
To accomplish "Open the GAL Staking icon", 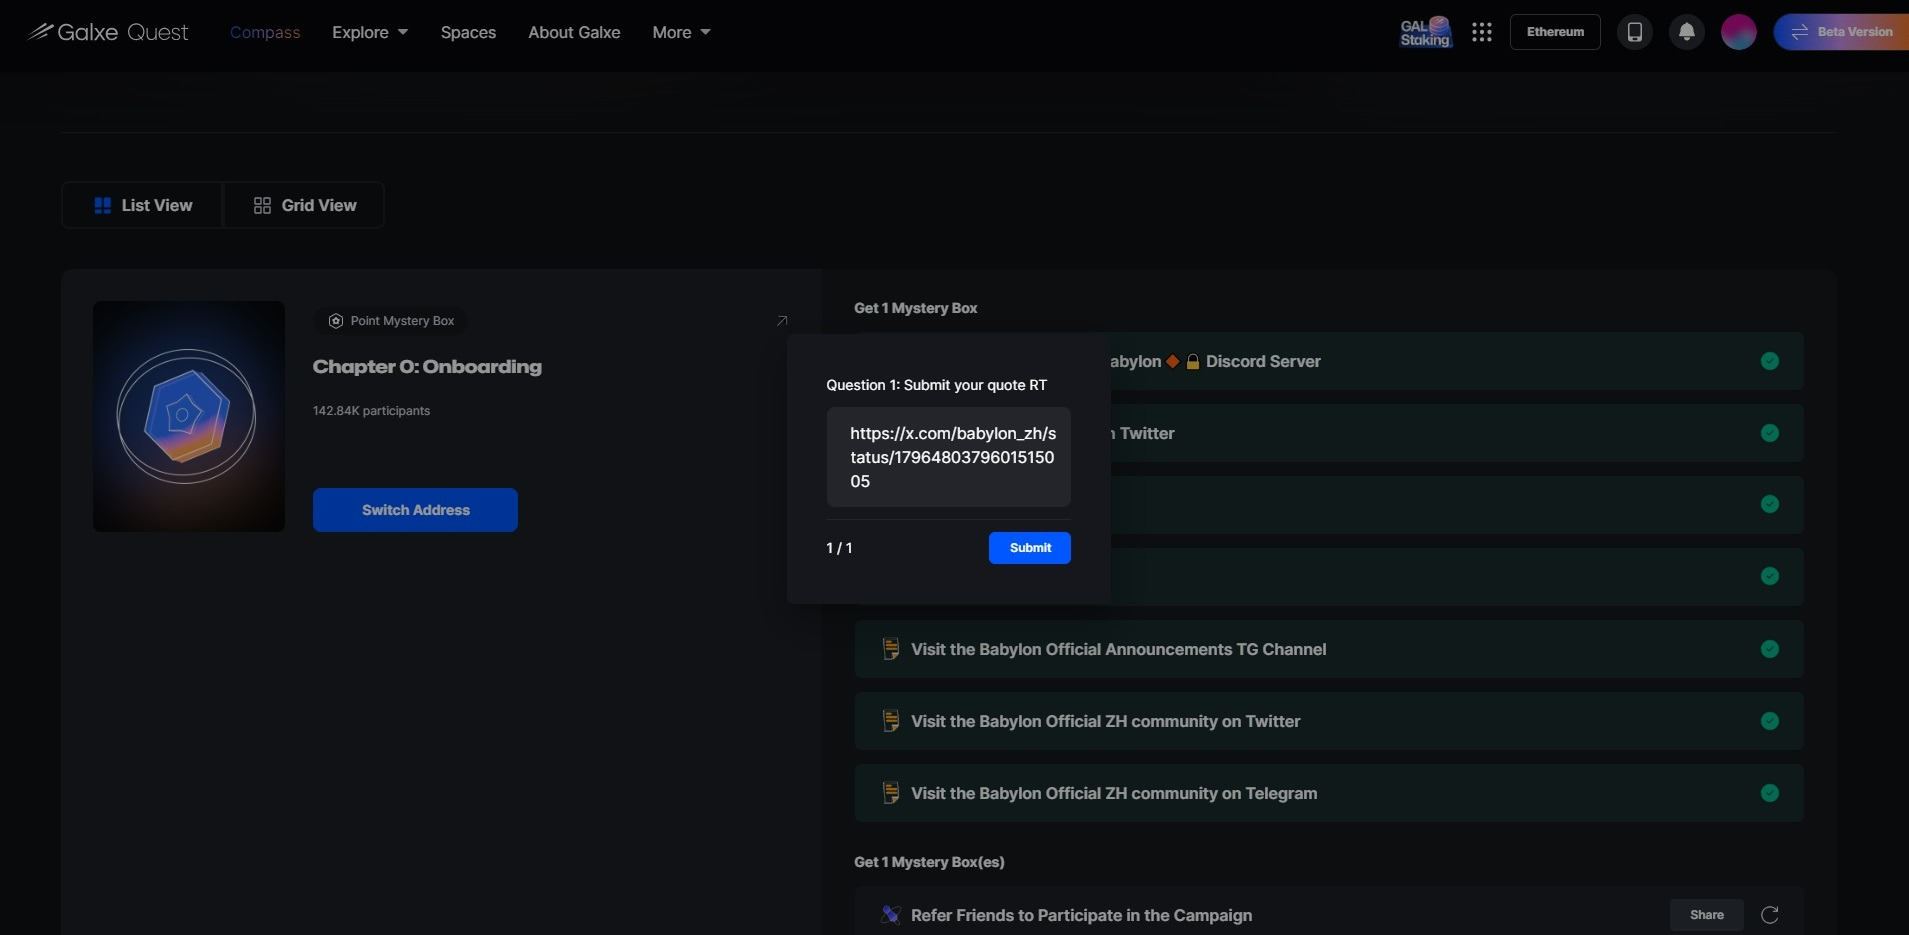I will (x=1426, y=32).
